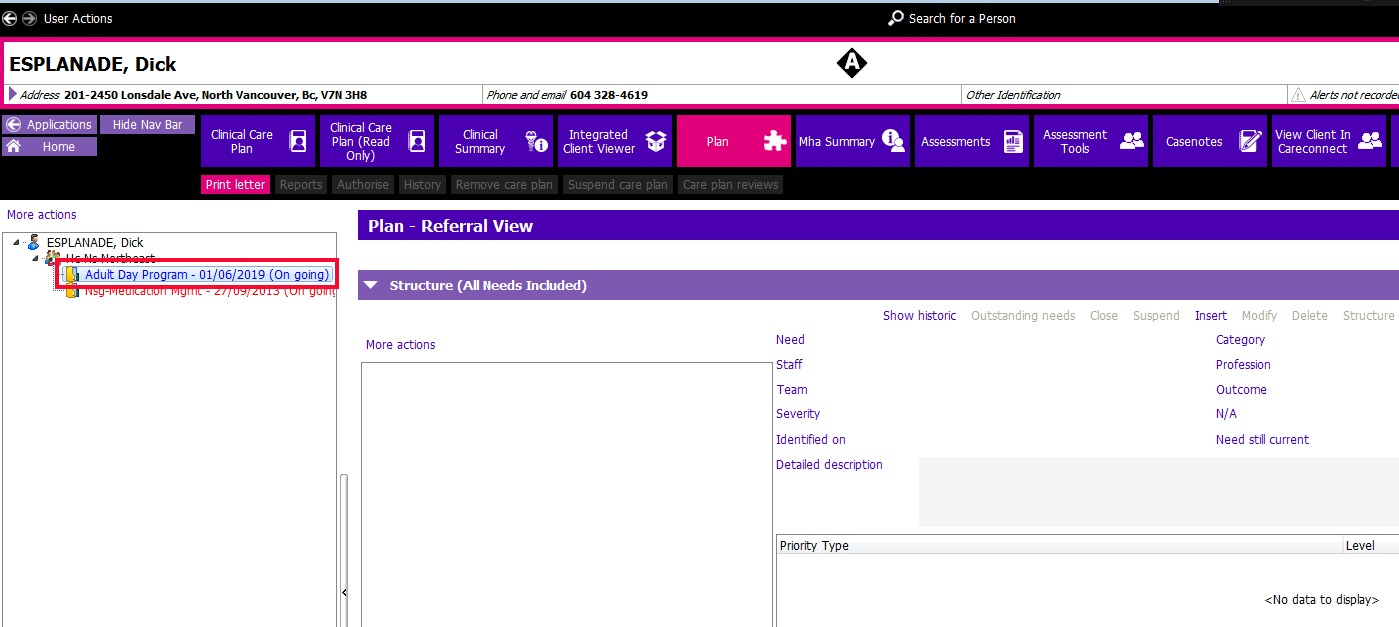Open the Casenotes tile
Image resolution: width=1399 pixels, height=627 pixels.
click(x=1210, y=141)
